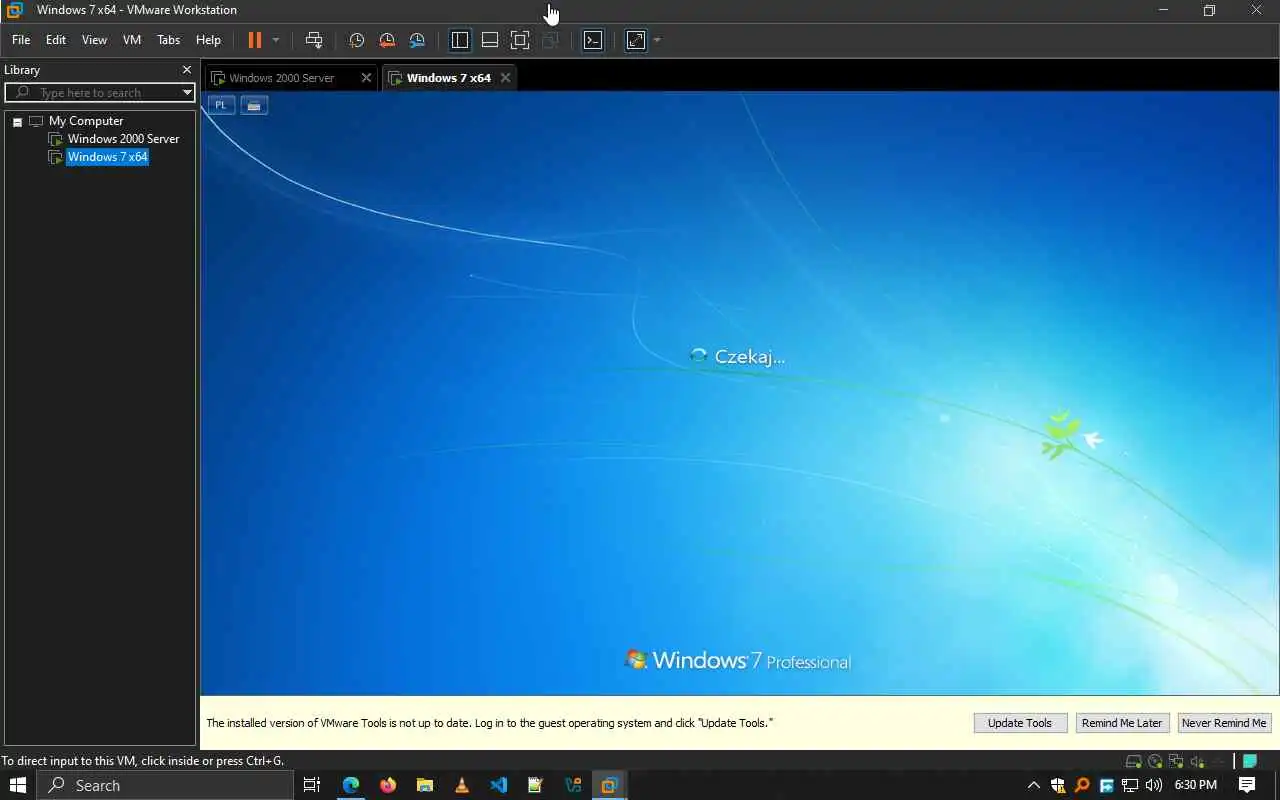
Task: Click the sound card status icon
Action: point(1195,761)
